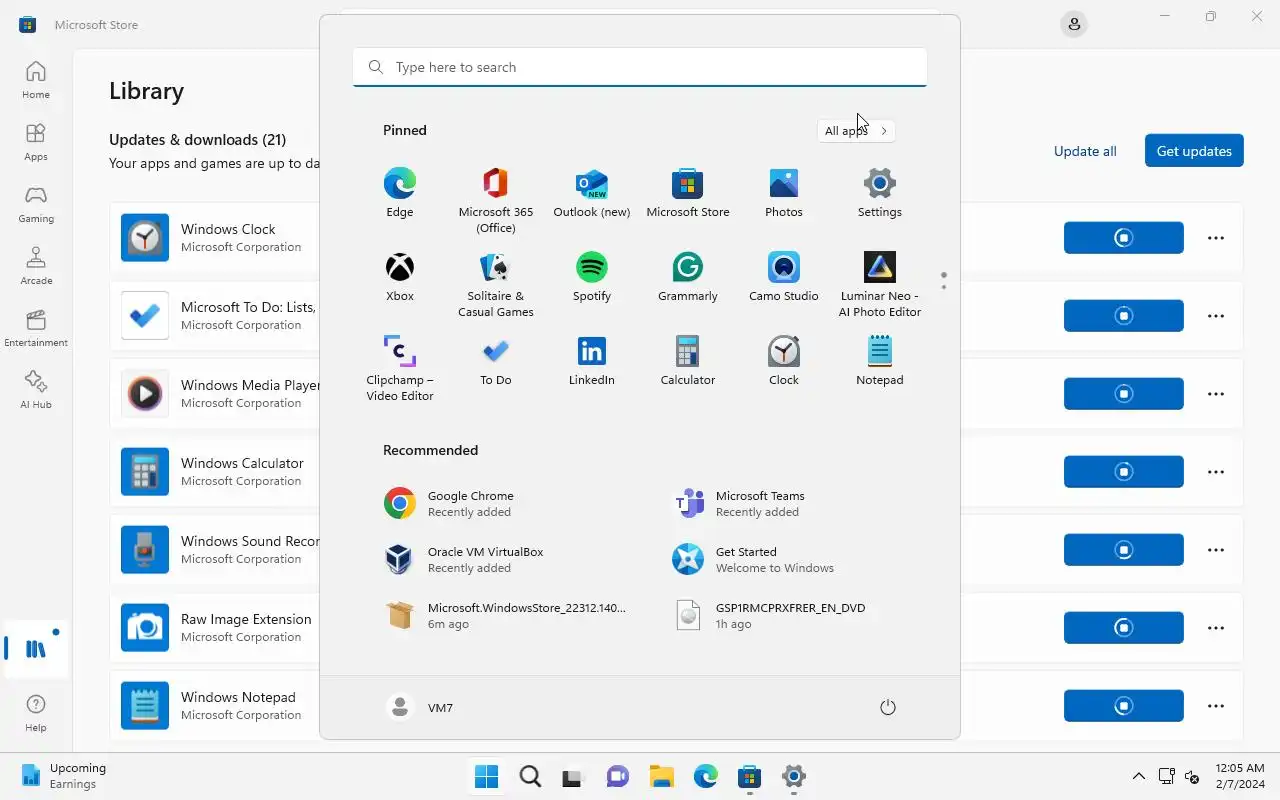Stop Raw Image Extension update
The image size is (1280, 800).
point(1124,628)
